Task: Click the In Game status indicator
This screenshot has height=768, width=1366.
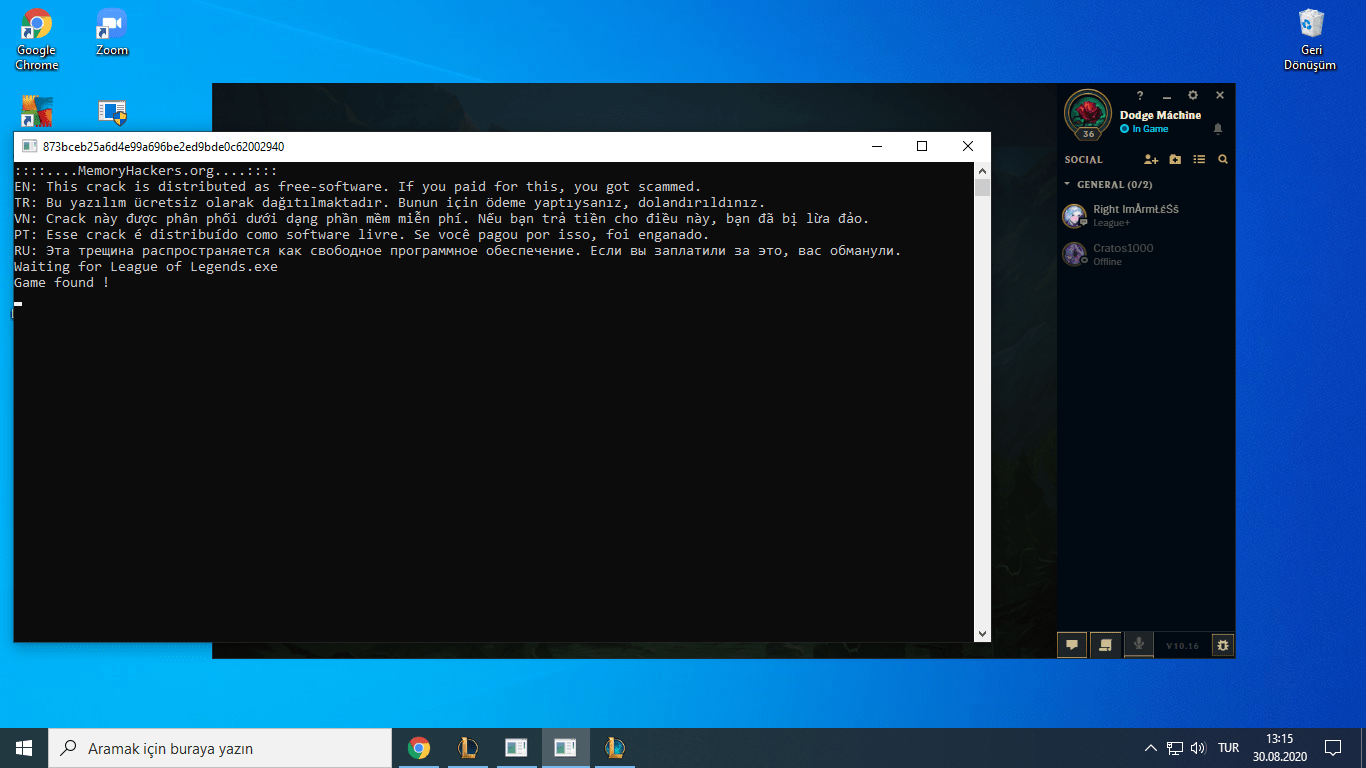Action: coord(1144,129)
